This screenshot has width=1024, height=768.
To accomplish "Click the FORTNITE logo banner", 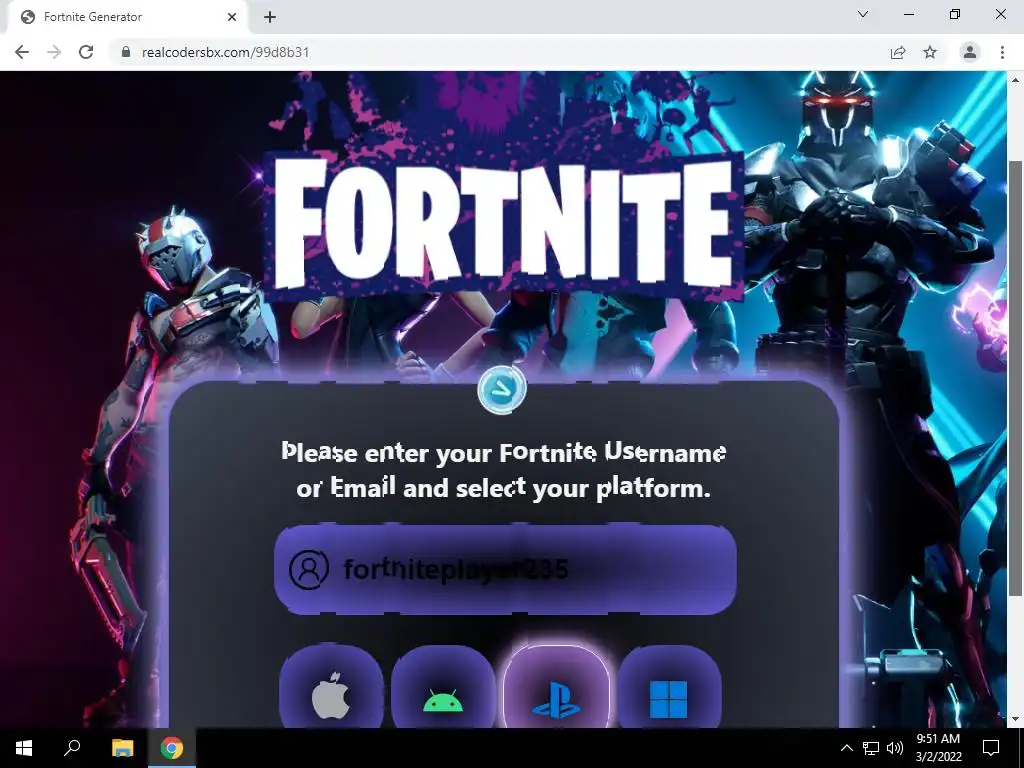I will pos(504,227).
